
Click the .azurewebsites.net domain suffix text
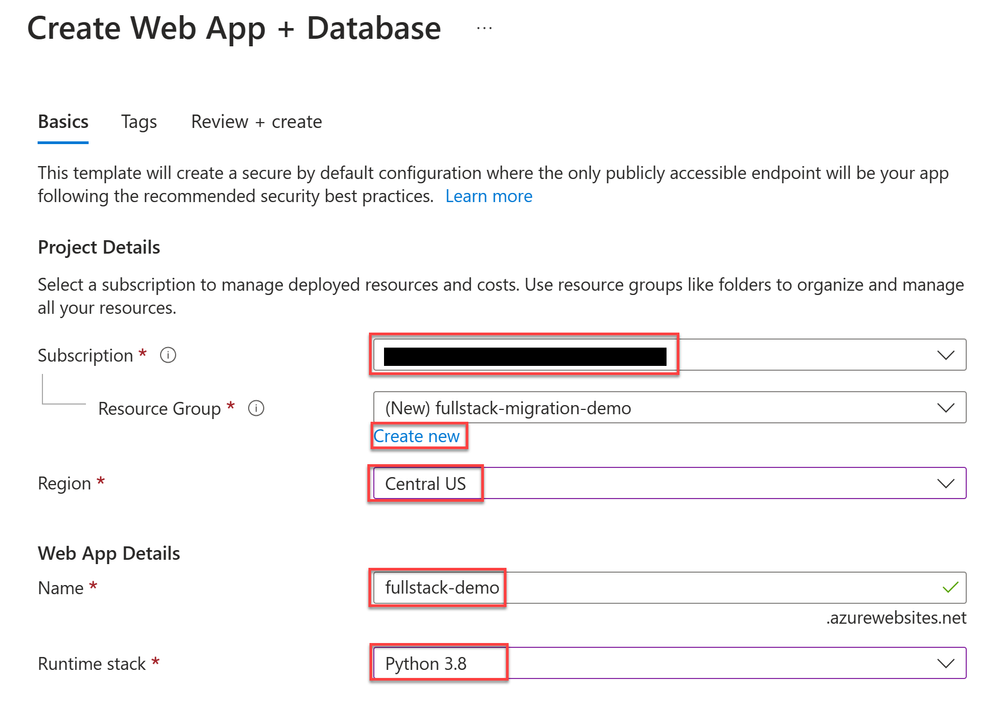(x=896, y=617)
